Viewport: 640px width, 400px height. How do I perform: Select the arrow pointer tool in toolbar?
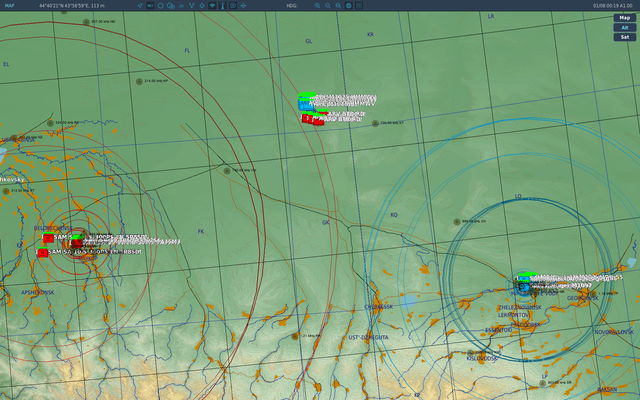point(140,6)
